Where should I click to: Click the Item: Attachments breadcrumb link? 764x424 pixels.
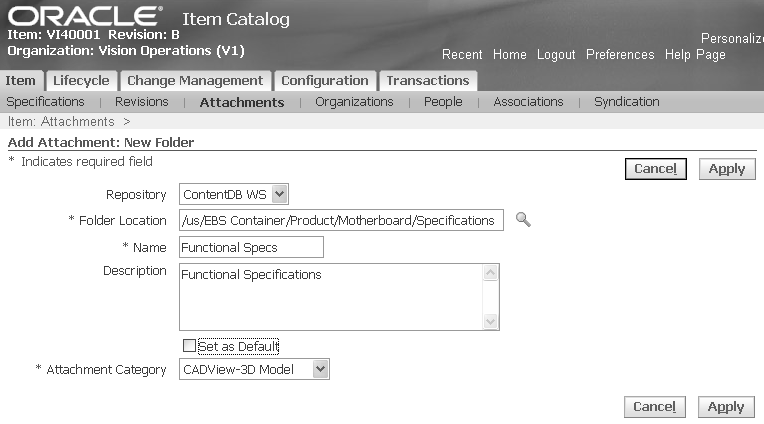pyautogui.click(x=61, y=121)
